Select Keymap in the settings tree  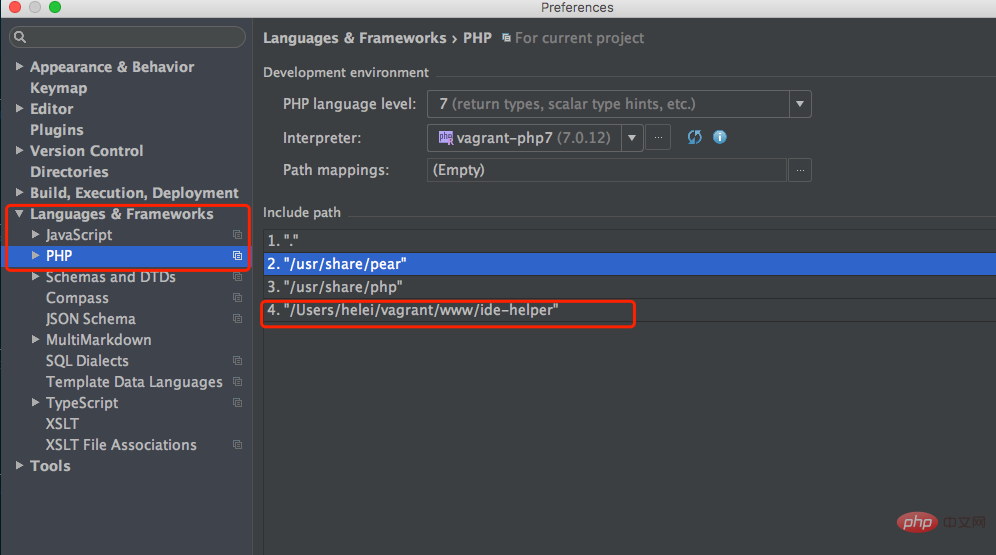[x=58, y=88]
